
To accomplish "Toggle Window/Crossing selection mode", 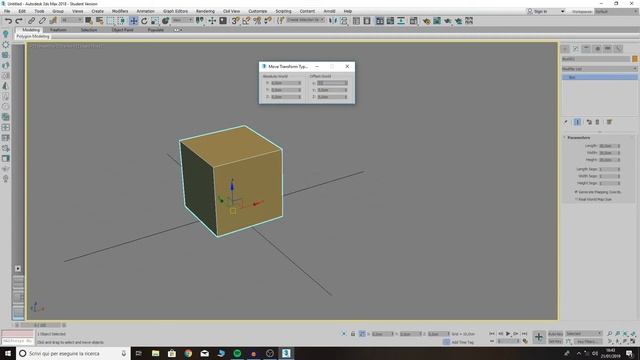I will click(x=122, y=21).
